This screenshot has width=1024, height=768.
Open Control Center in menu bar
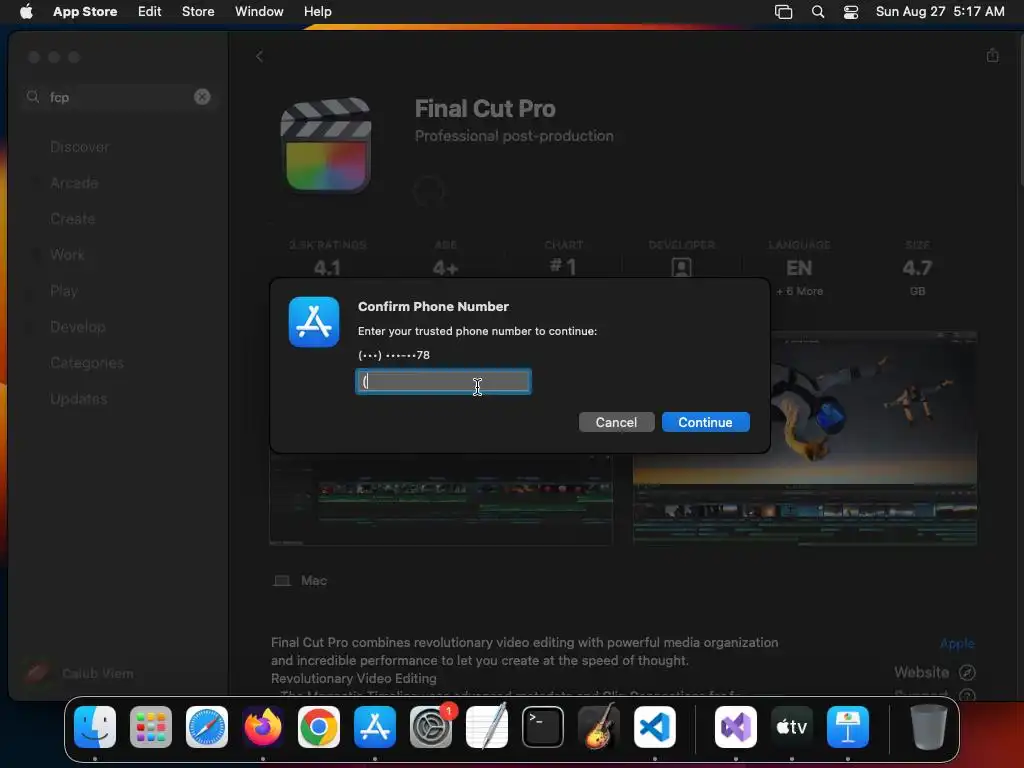click(851, 12)
